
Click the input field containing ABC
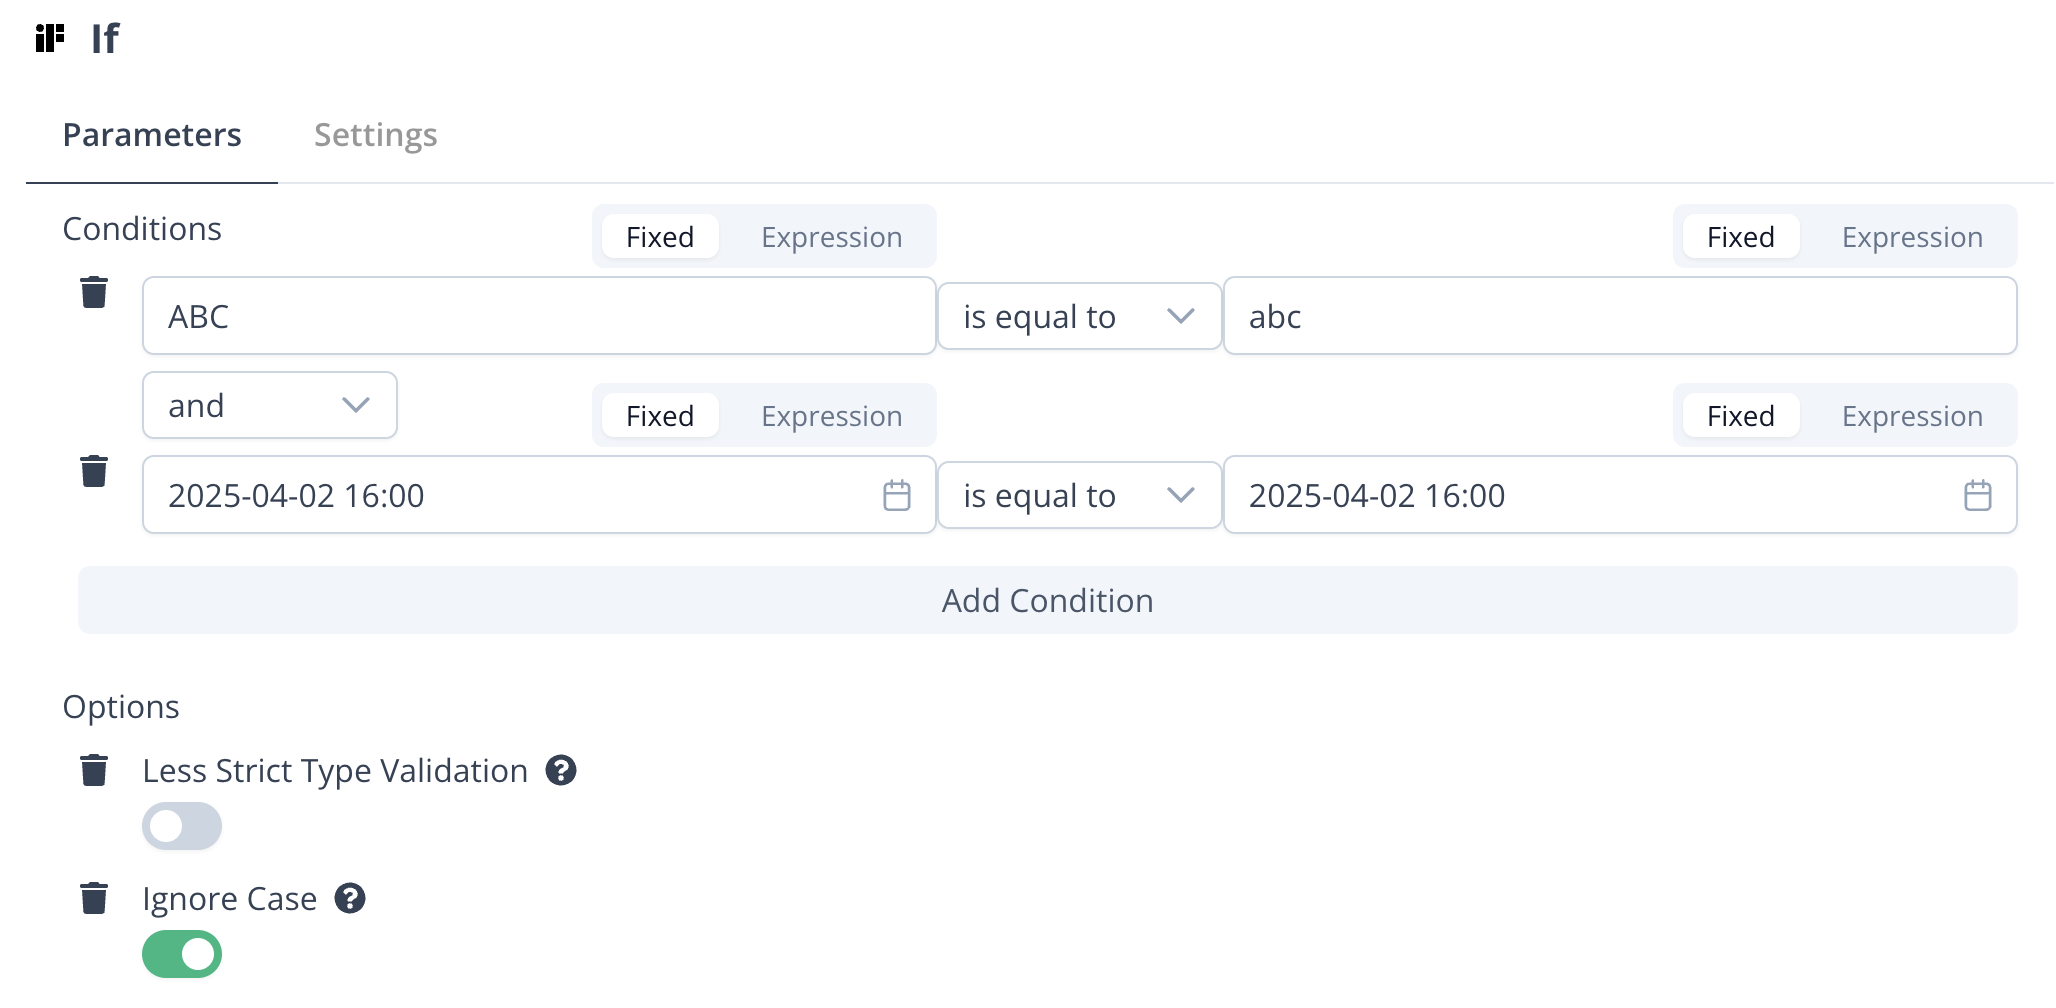point(539,317)
